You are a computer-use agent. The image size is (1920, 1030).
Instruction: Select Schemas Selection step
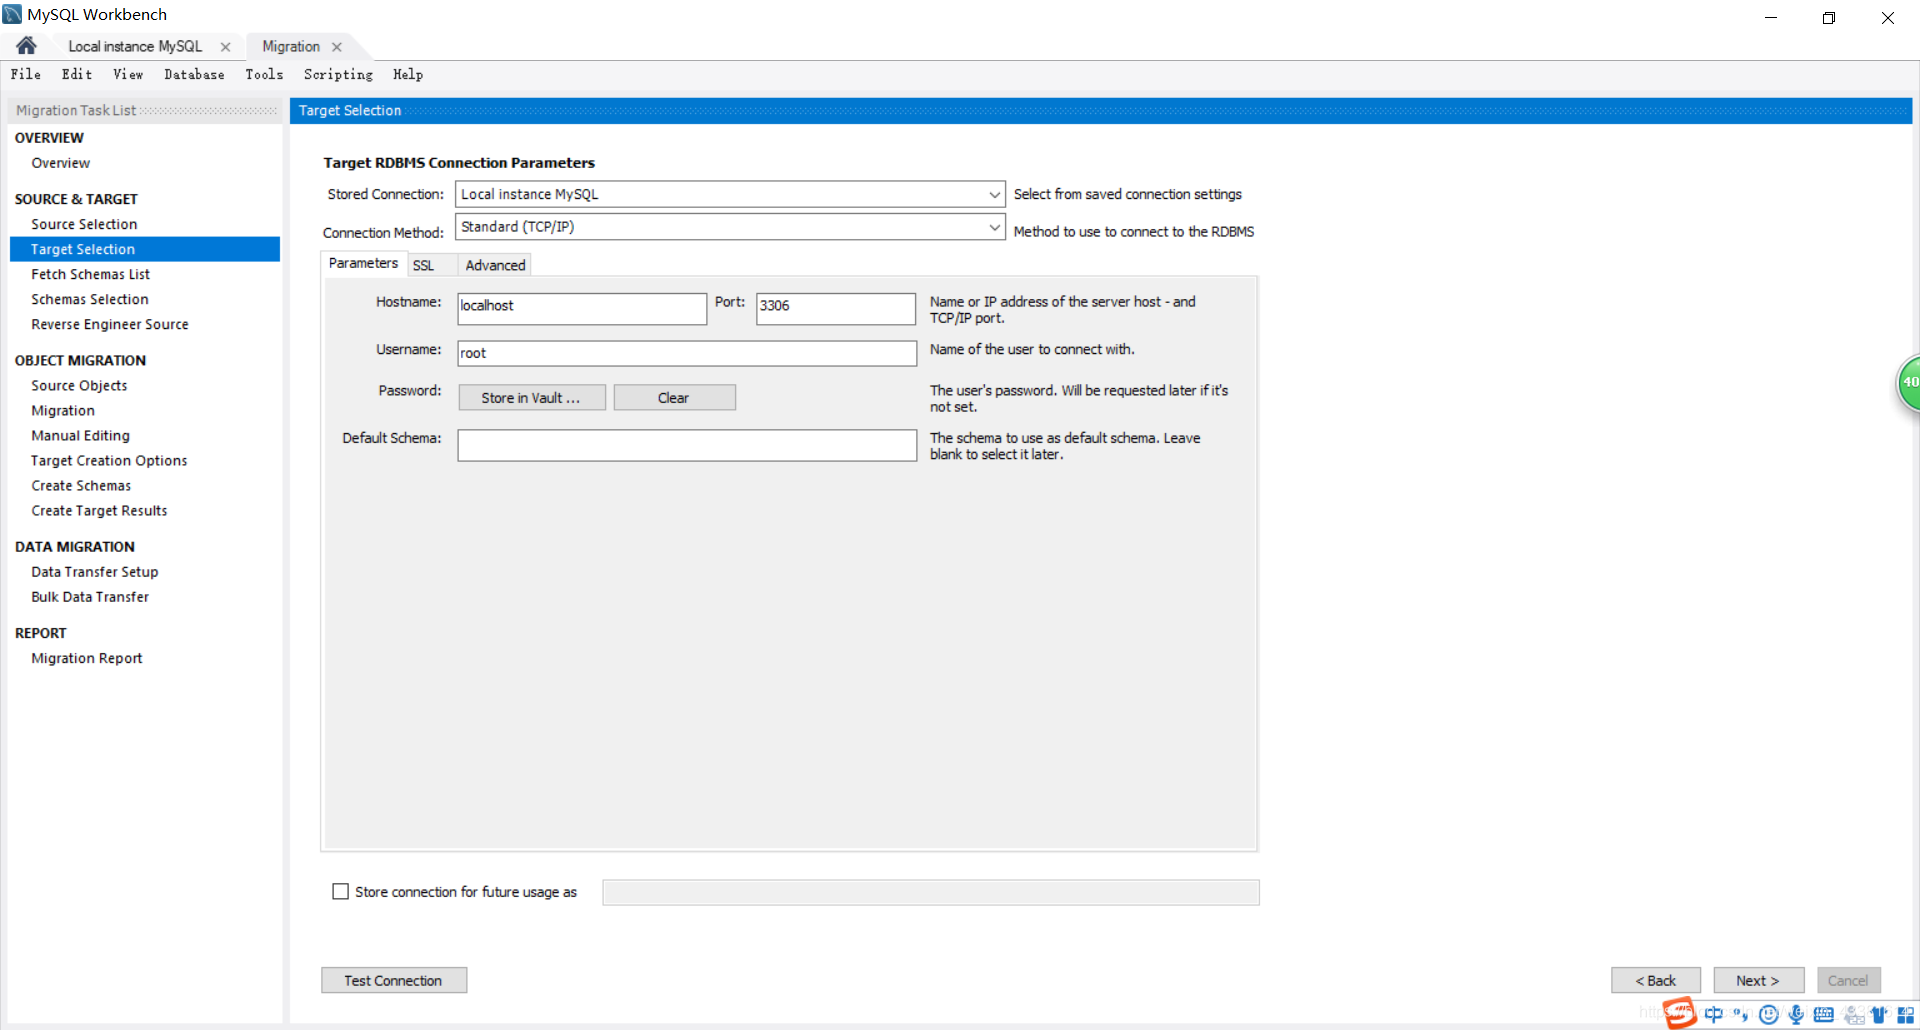[90, 299]
